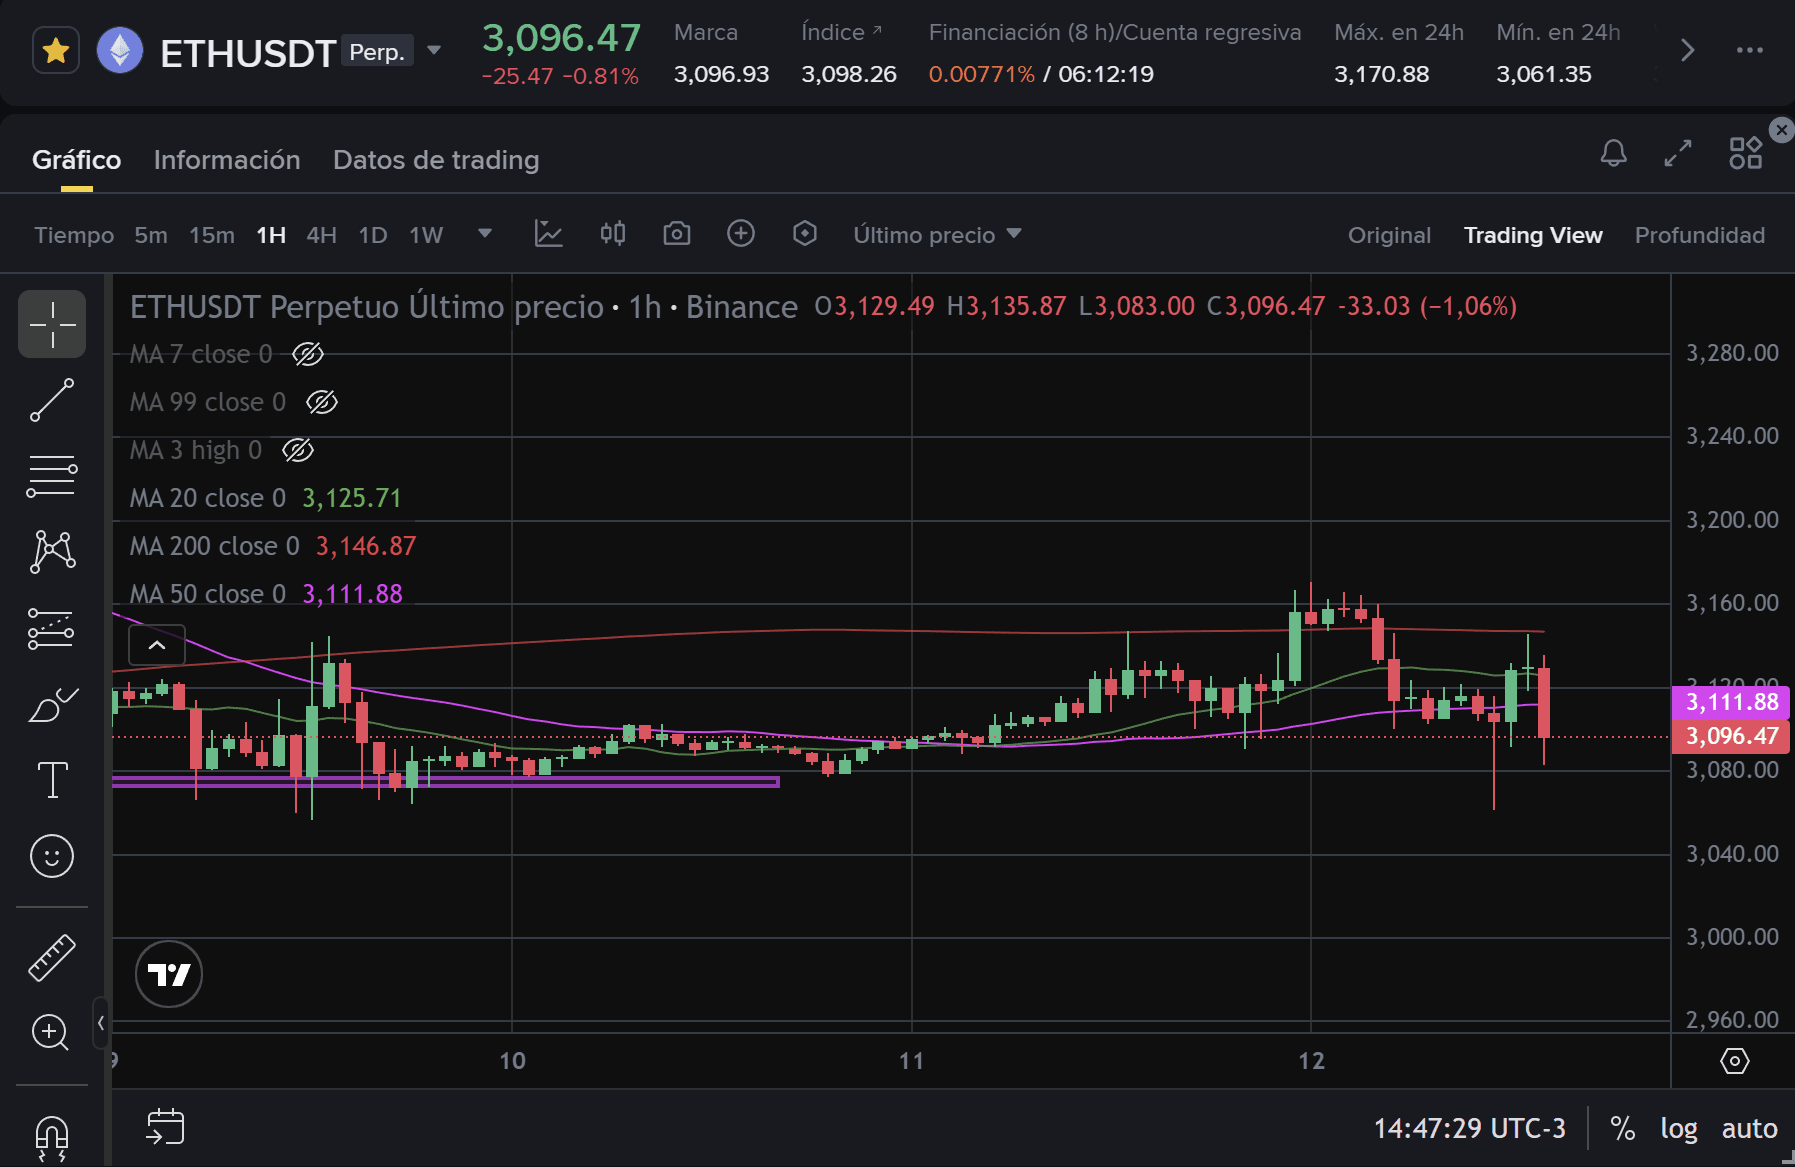Screen dimensions: 1795x1167
Task: Select the ruler measure tool
Action: [52, 957]
